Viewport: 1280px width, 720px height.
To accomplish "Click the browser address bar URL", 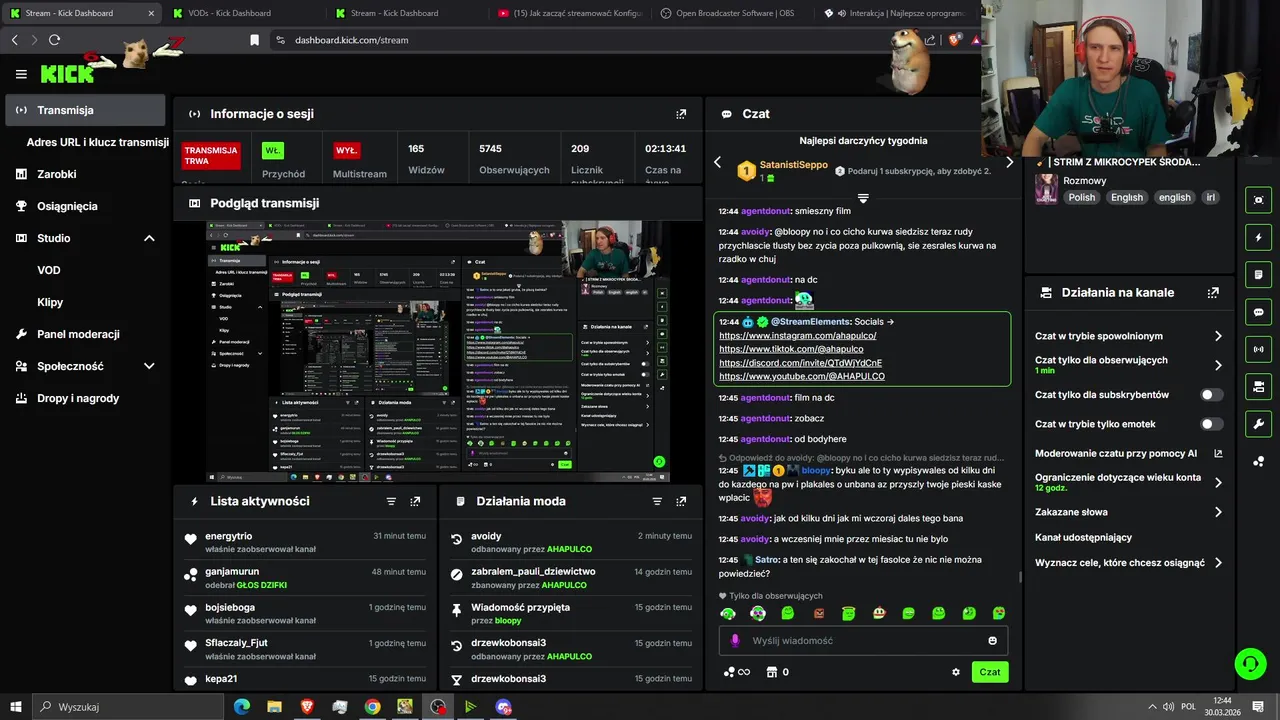I will click(x=351, y=40).
